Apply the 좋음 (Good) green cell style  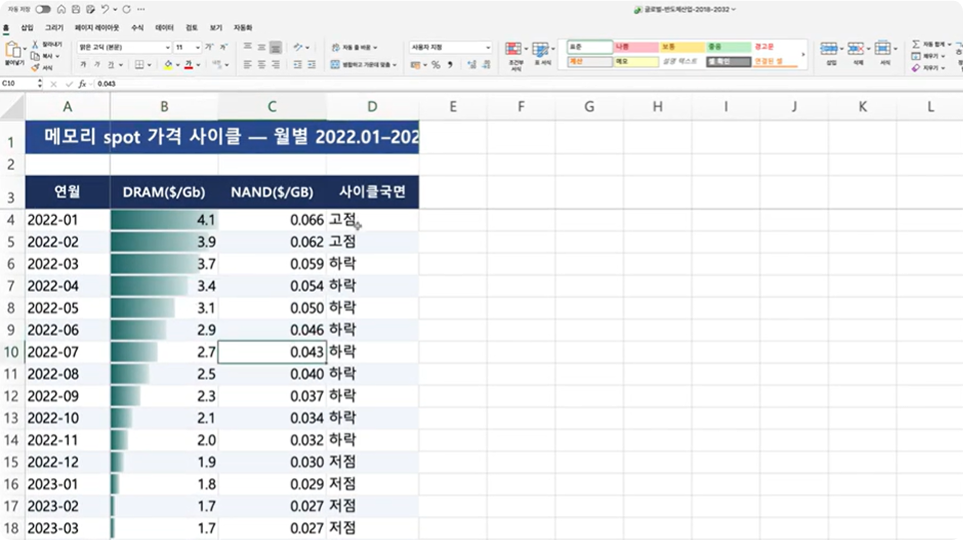[x=728, y=47]
